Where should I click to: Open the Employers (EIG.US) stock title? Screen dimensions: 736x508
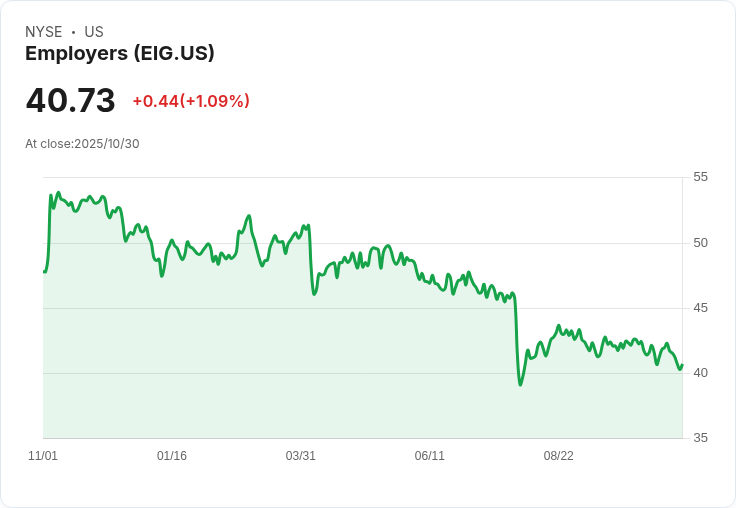[x=120, y=54]
